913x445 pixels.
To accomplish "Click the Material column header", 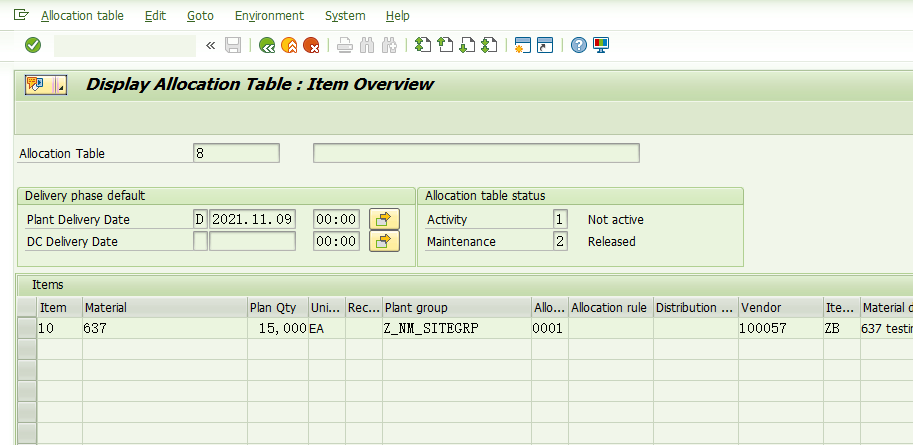I will pos(165,308).
